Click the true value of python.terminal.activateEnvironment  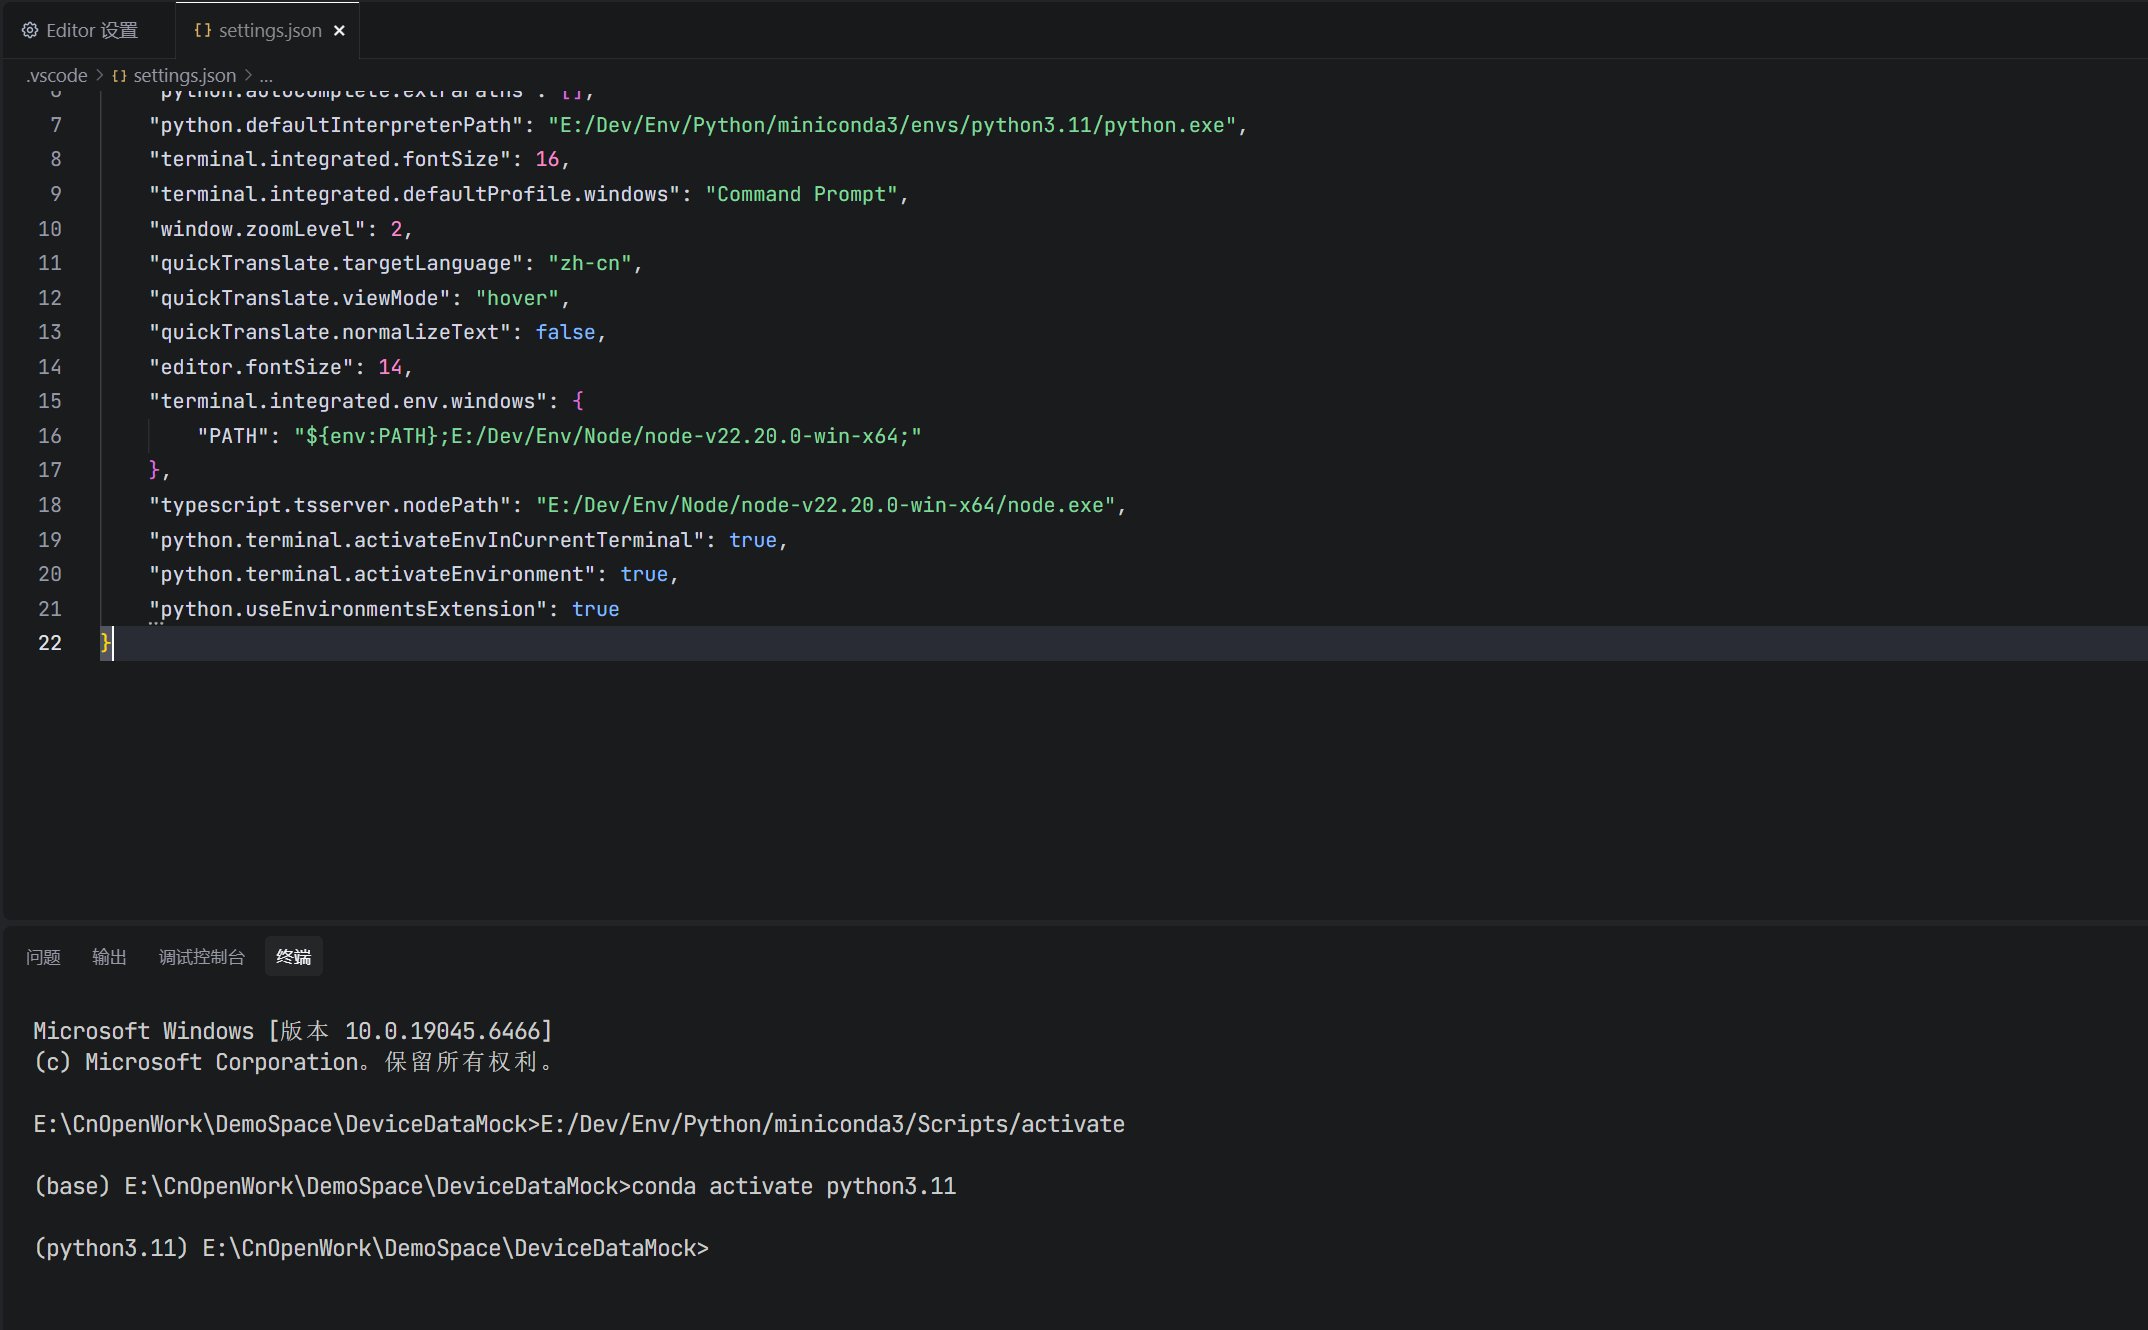coord(644,574)
